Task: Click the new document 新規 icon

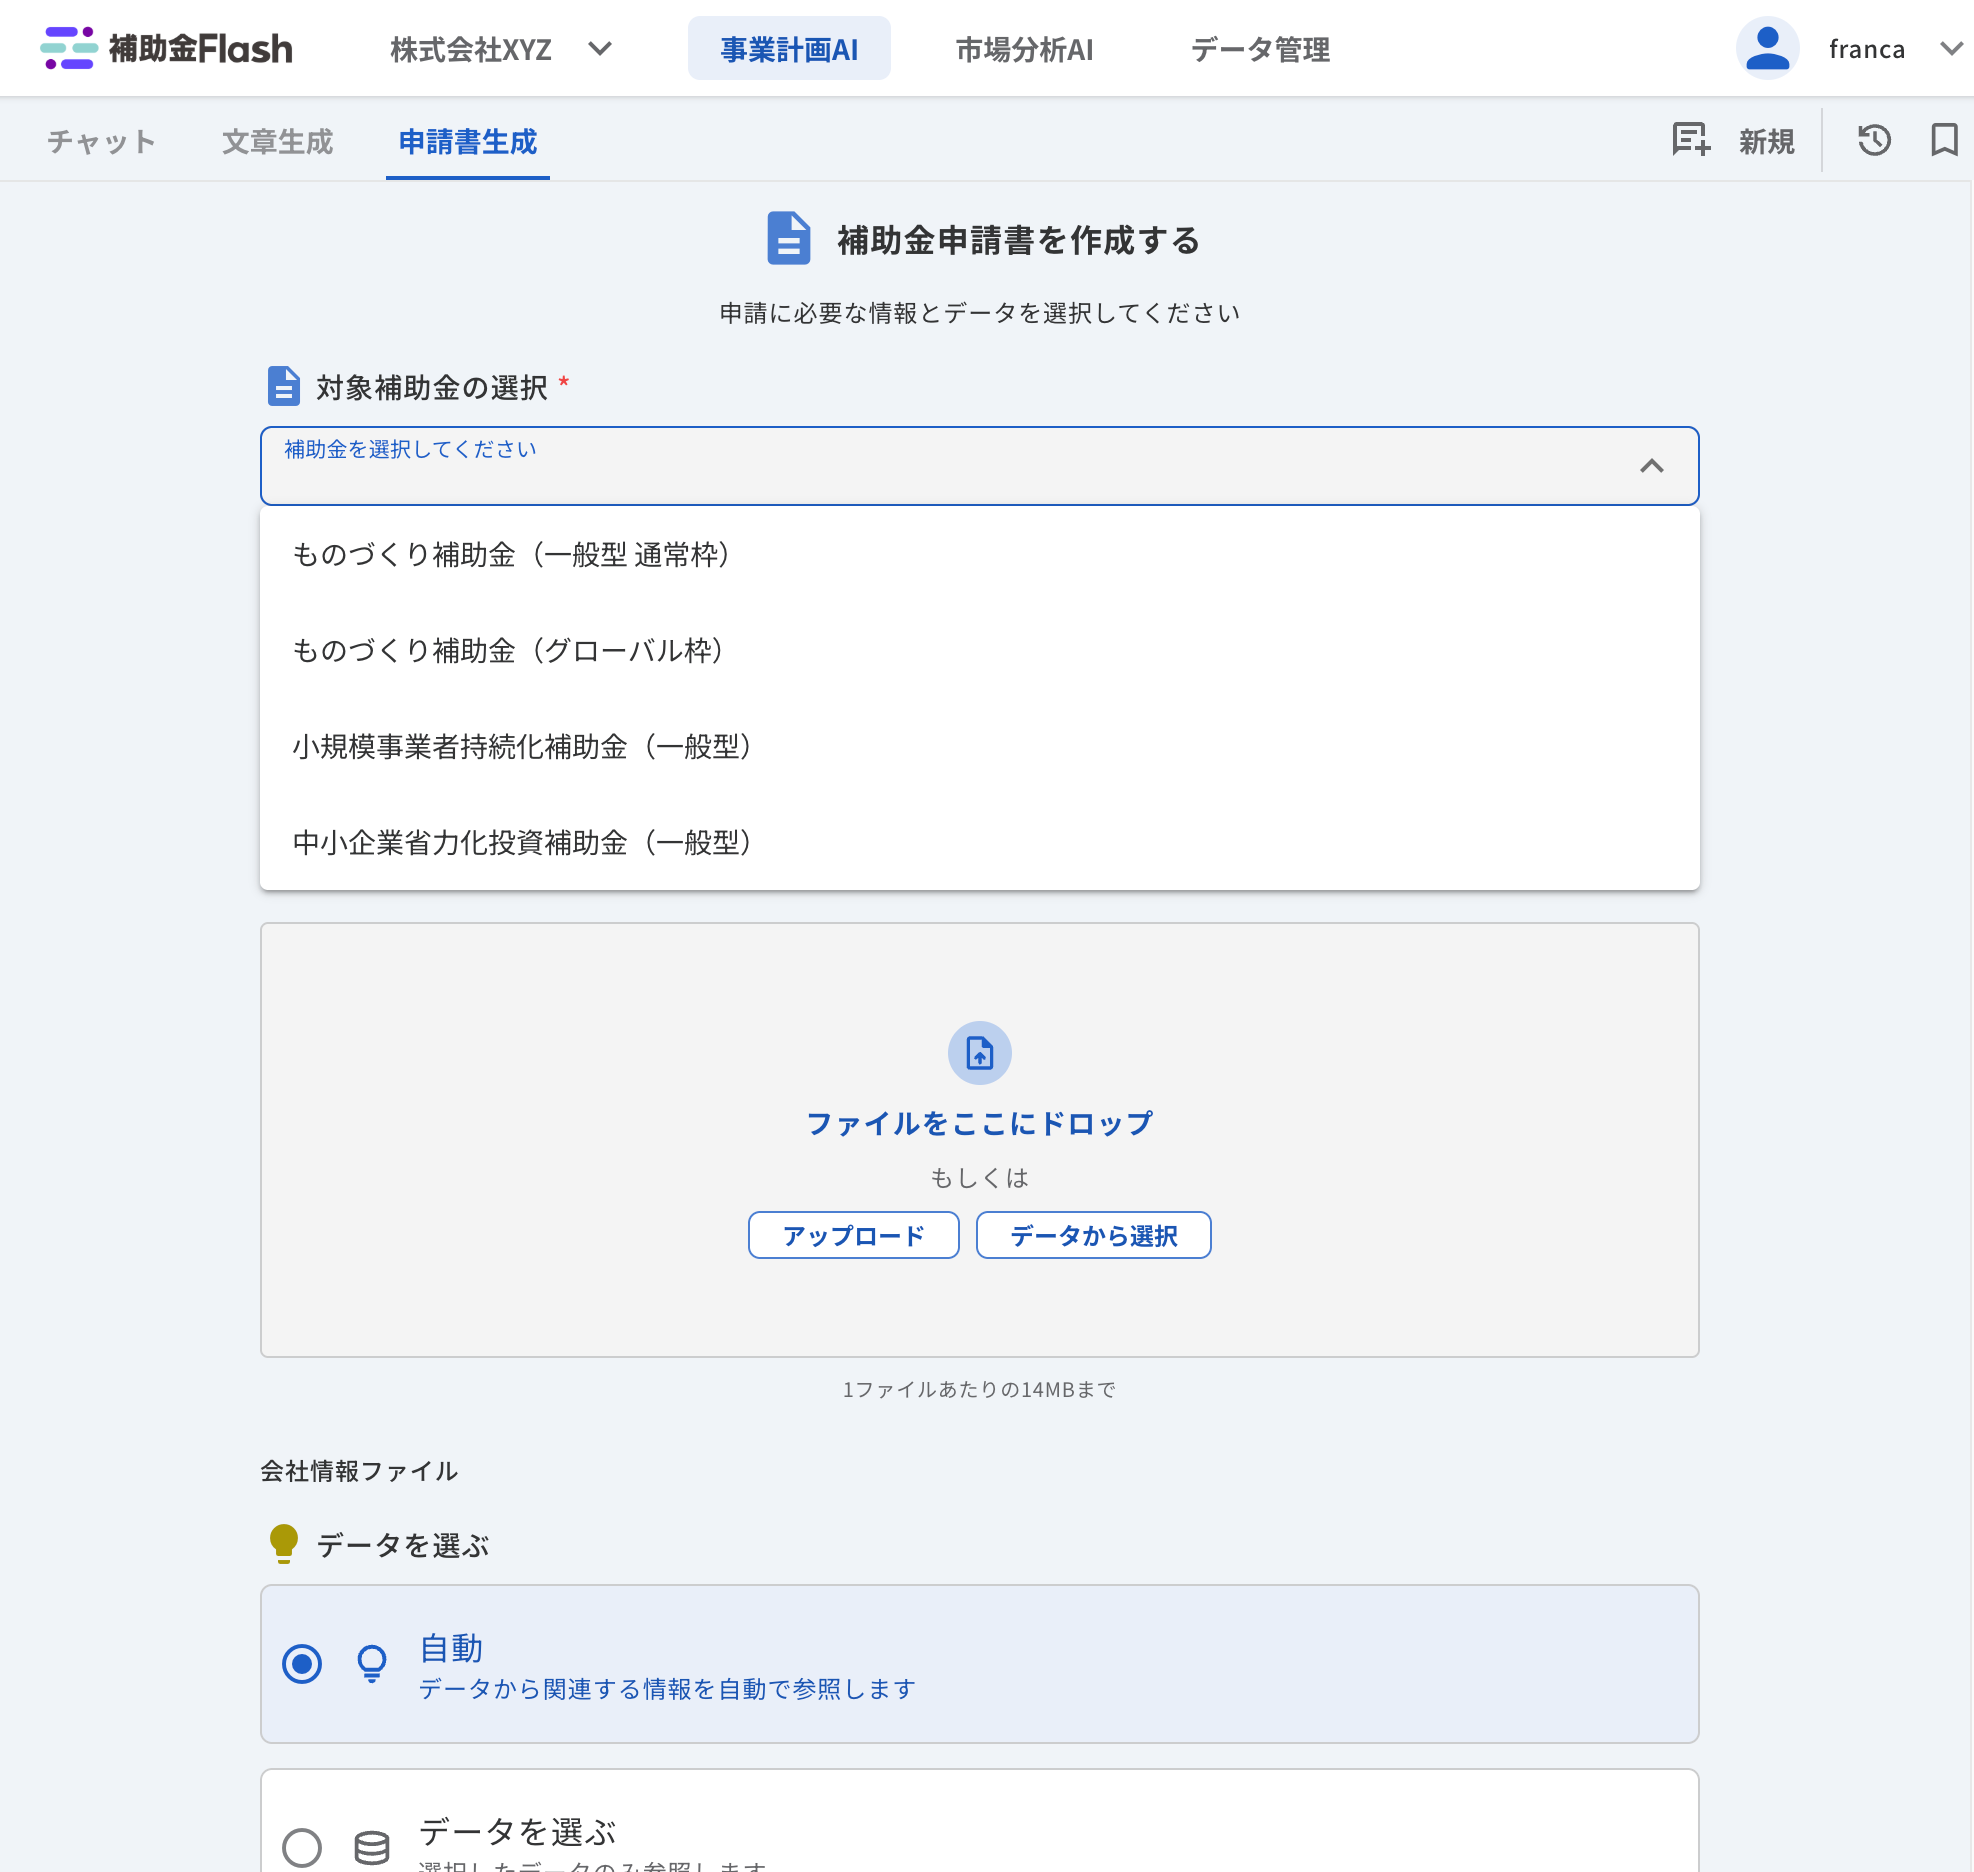Action: click(1691, 140)
